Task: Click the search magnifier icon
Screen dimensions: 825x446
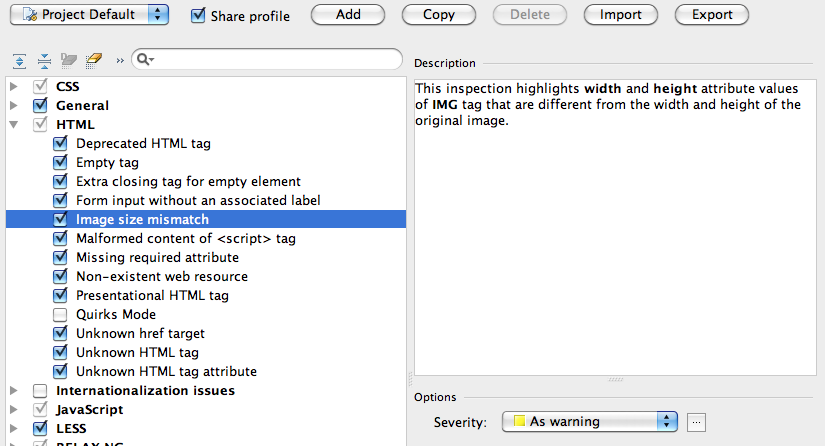Action: (143, 61)
